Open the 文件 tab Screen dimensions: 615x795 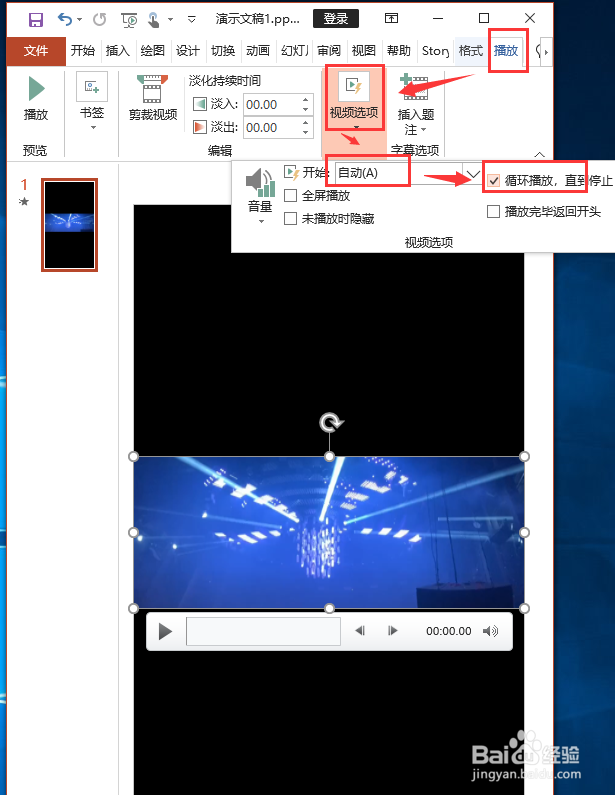(36, 51)
